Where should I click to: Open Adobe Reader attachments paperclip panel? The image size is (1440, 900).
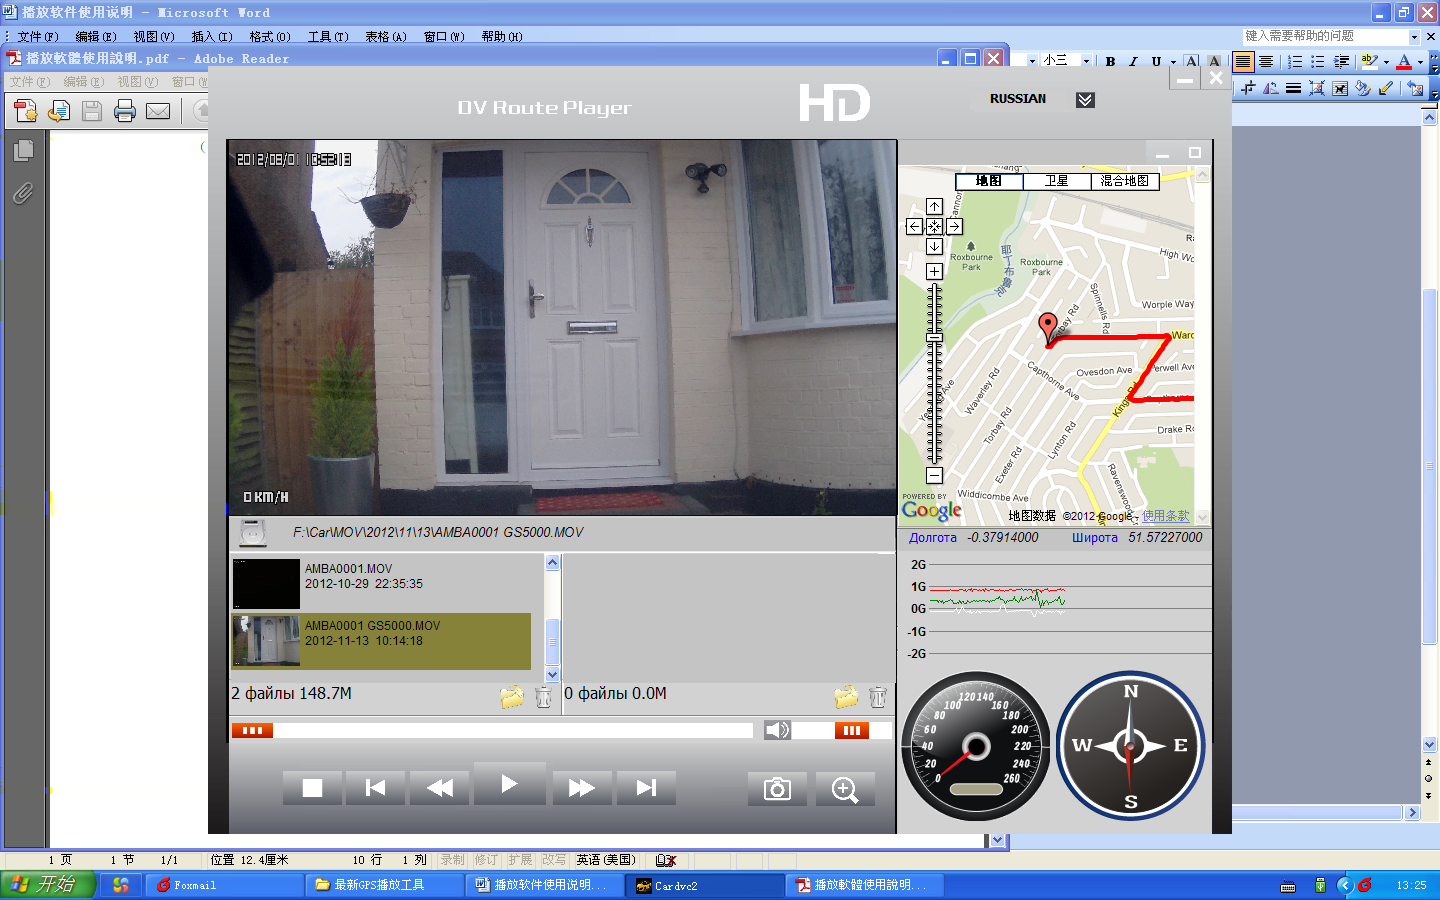(23, 193)
